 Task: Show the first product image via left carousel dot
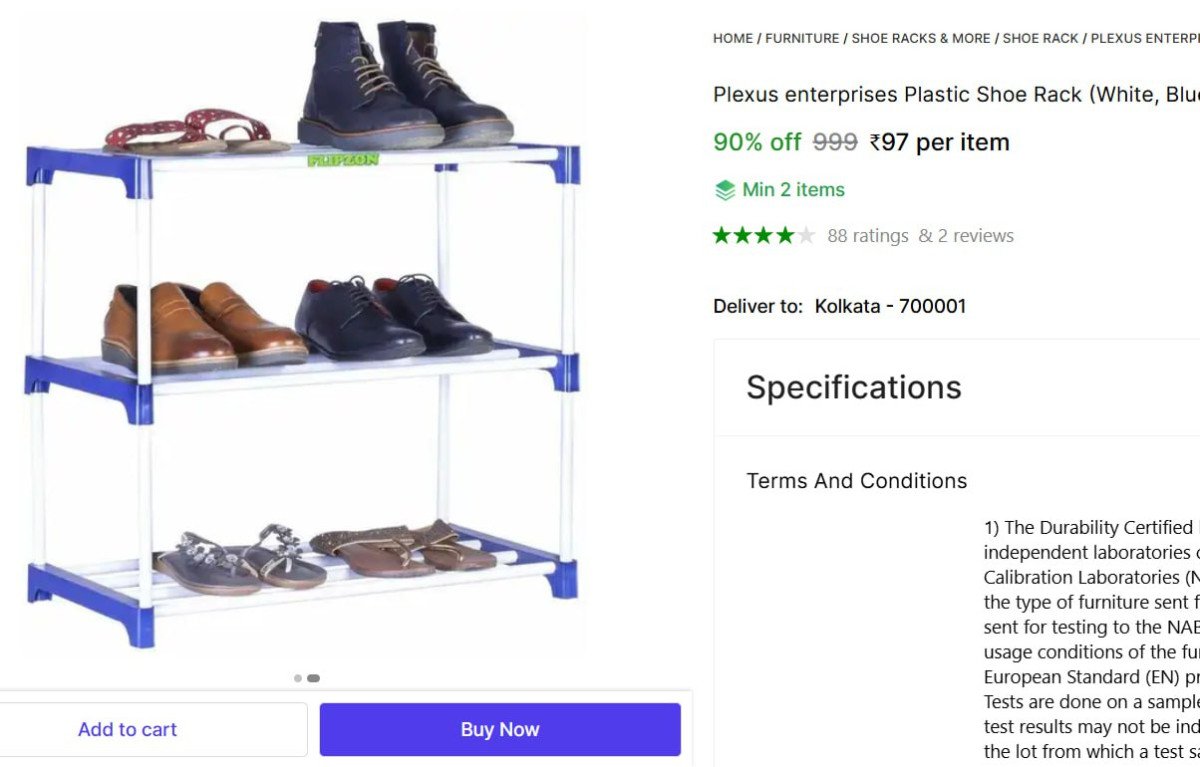(x=298, y=678)
